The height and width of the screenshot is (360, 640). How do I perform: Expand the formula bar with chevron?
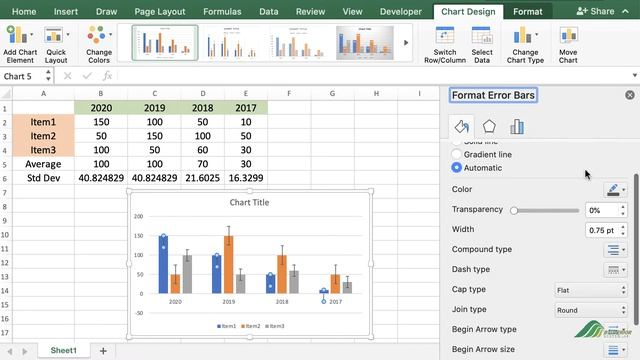[634, 75]
